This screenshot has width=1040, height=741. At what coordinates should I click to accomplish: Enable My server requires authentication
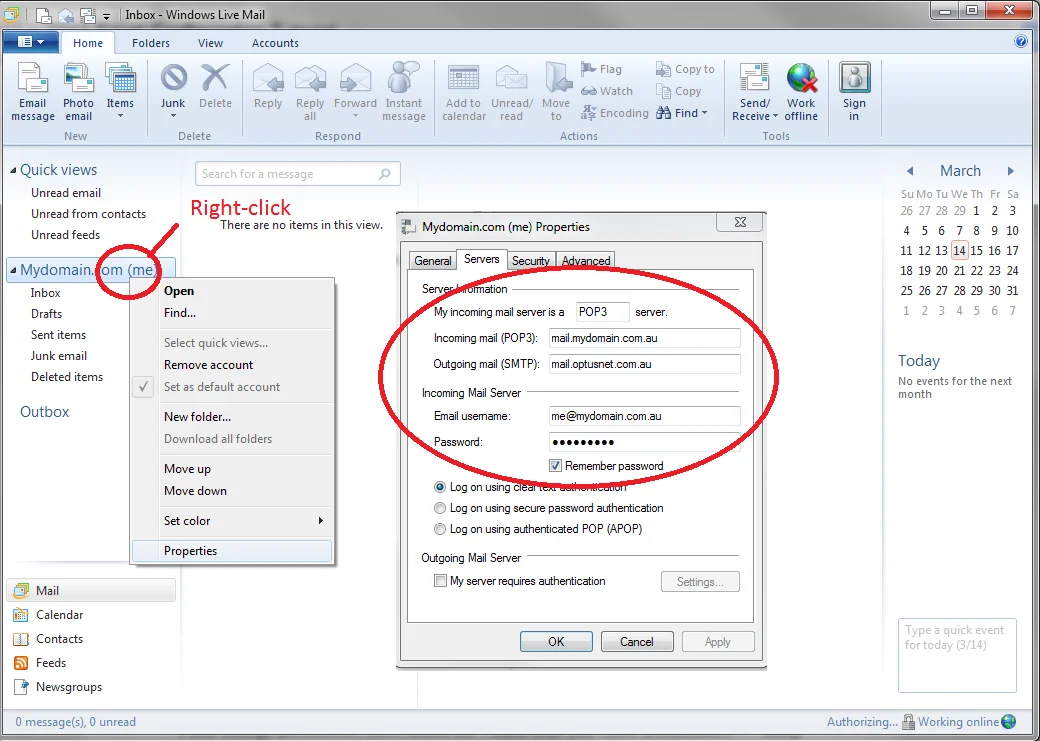coord(440,581)
